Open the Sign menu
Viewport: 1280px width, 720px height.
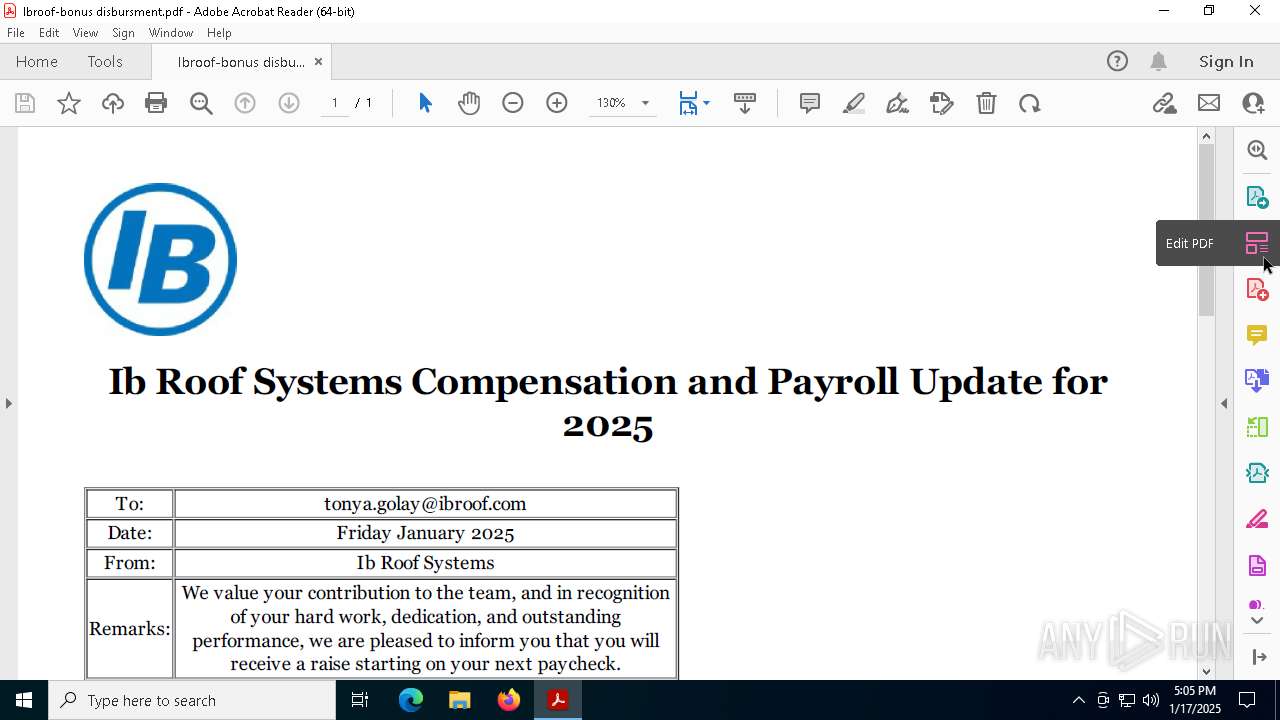[x=124, y=33]
